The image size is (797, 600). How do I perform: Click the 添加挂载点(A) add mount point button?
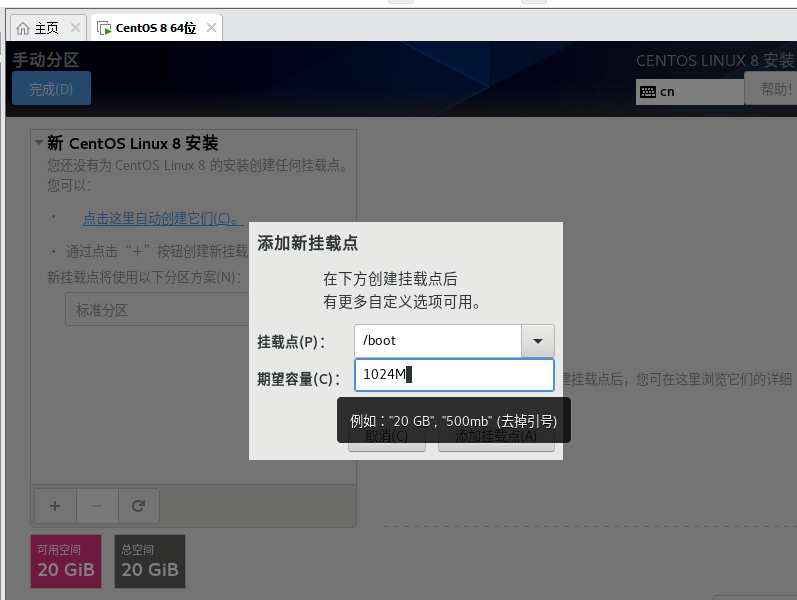tap(496, 436)
